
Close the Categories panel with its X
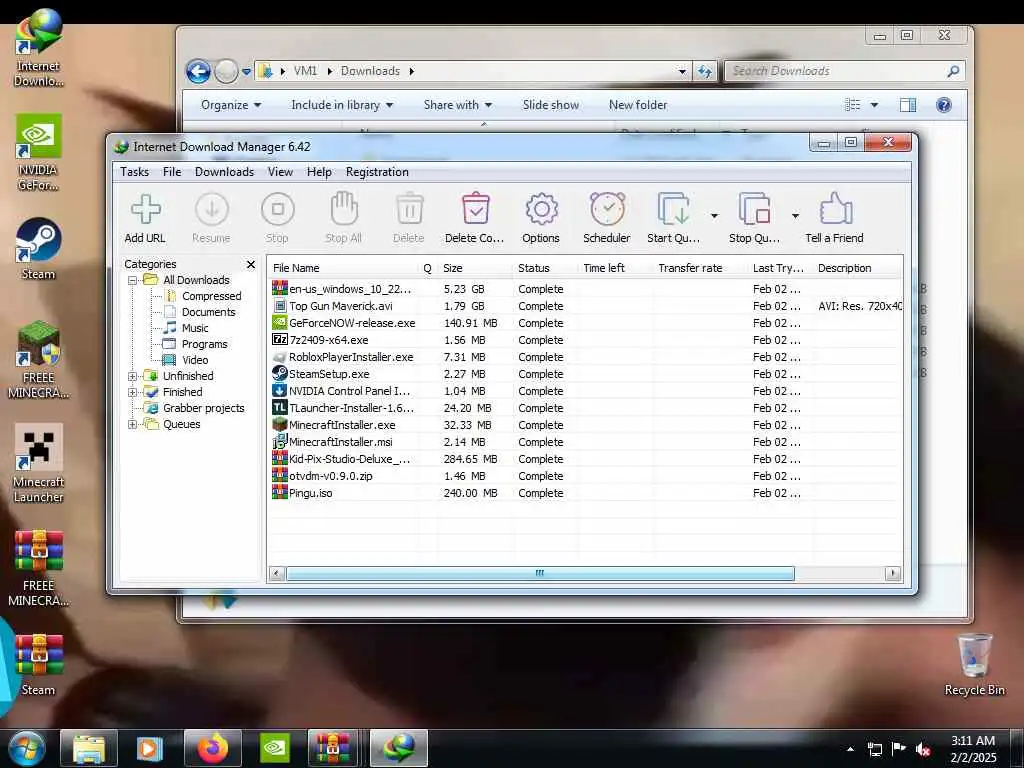coord(251,264)
